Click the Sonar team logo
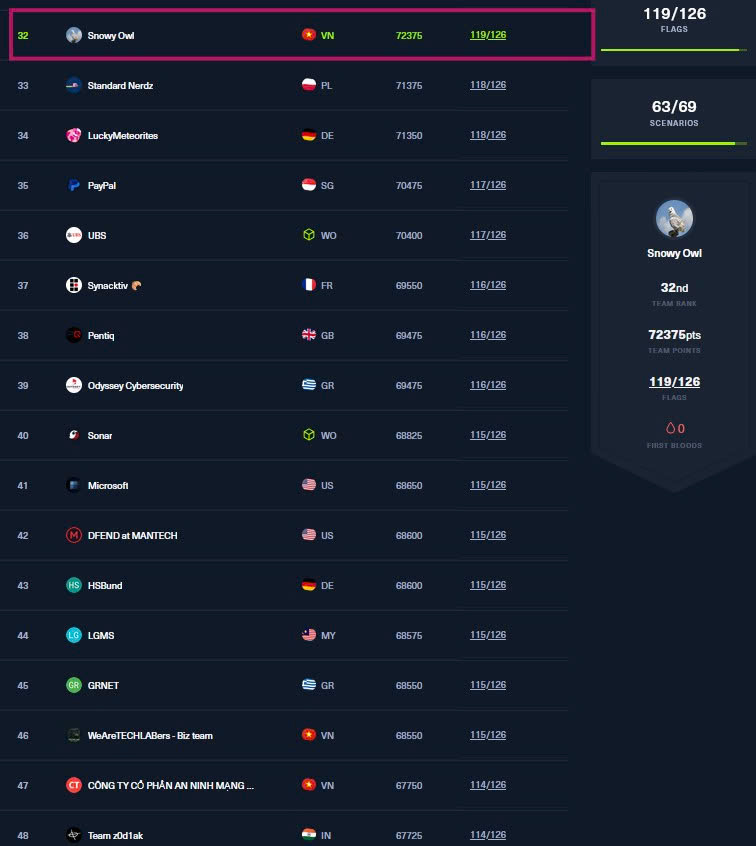This screenshot has height=846, width=756. tap(74, 435)
